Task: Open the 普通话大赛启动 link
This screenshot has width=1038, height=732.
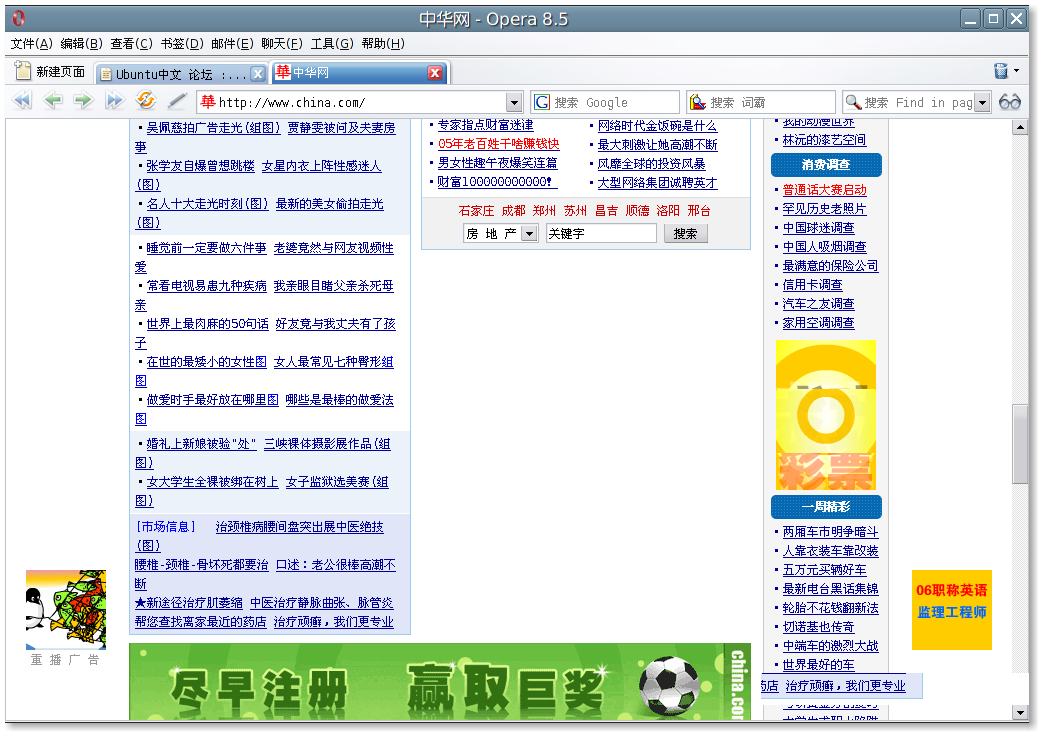Action: pyautogui.click(x=825, y=190)
